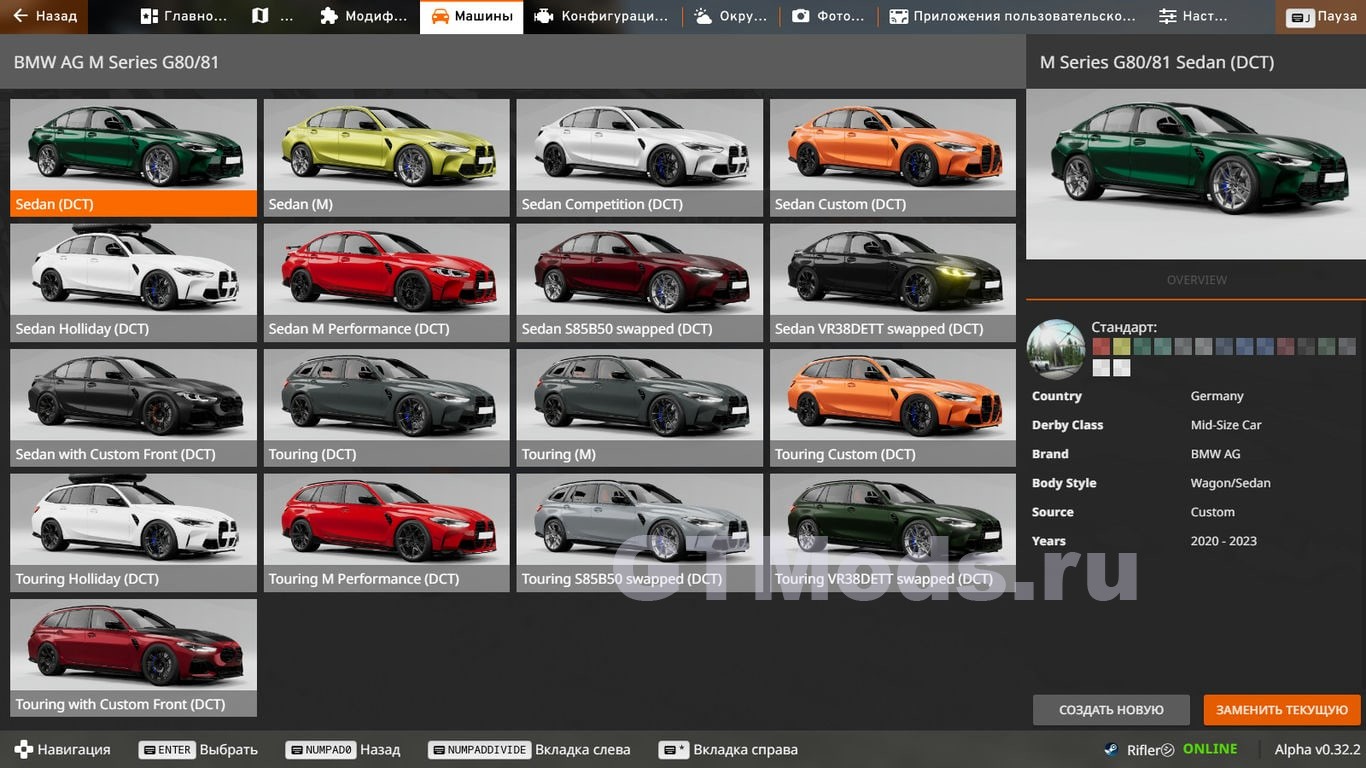Screen dimensions: 1366x768
Task: Click the ЗАМЕНИТЬ ТЕКУЩУЮ replace current button
Action: click(1282, 710)
